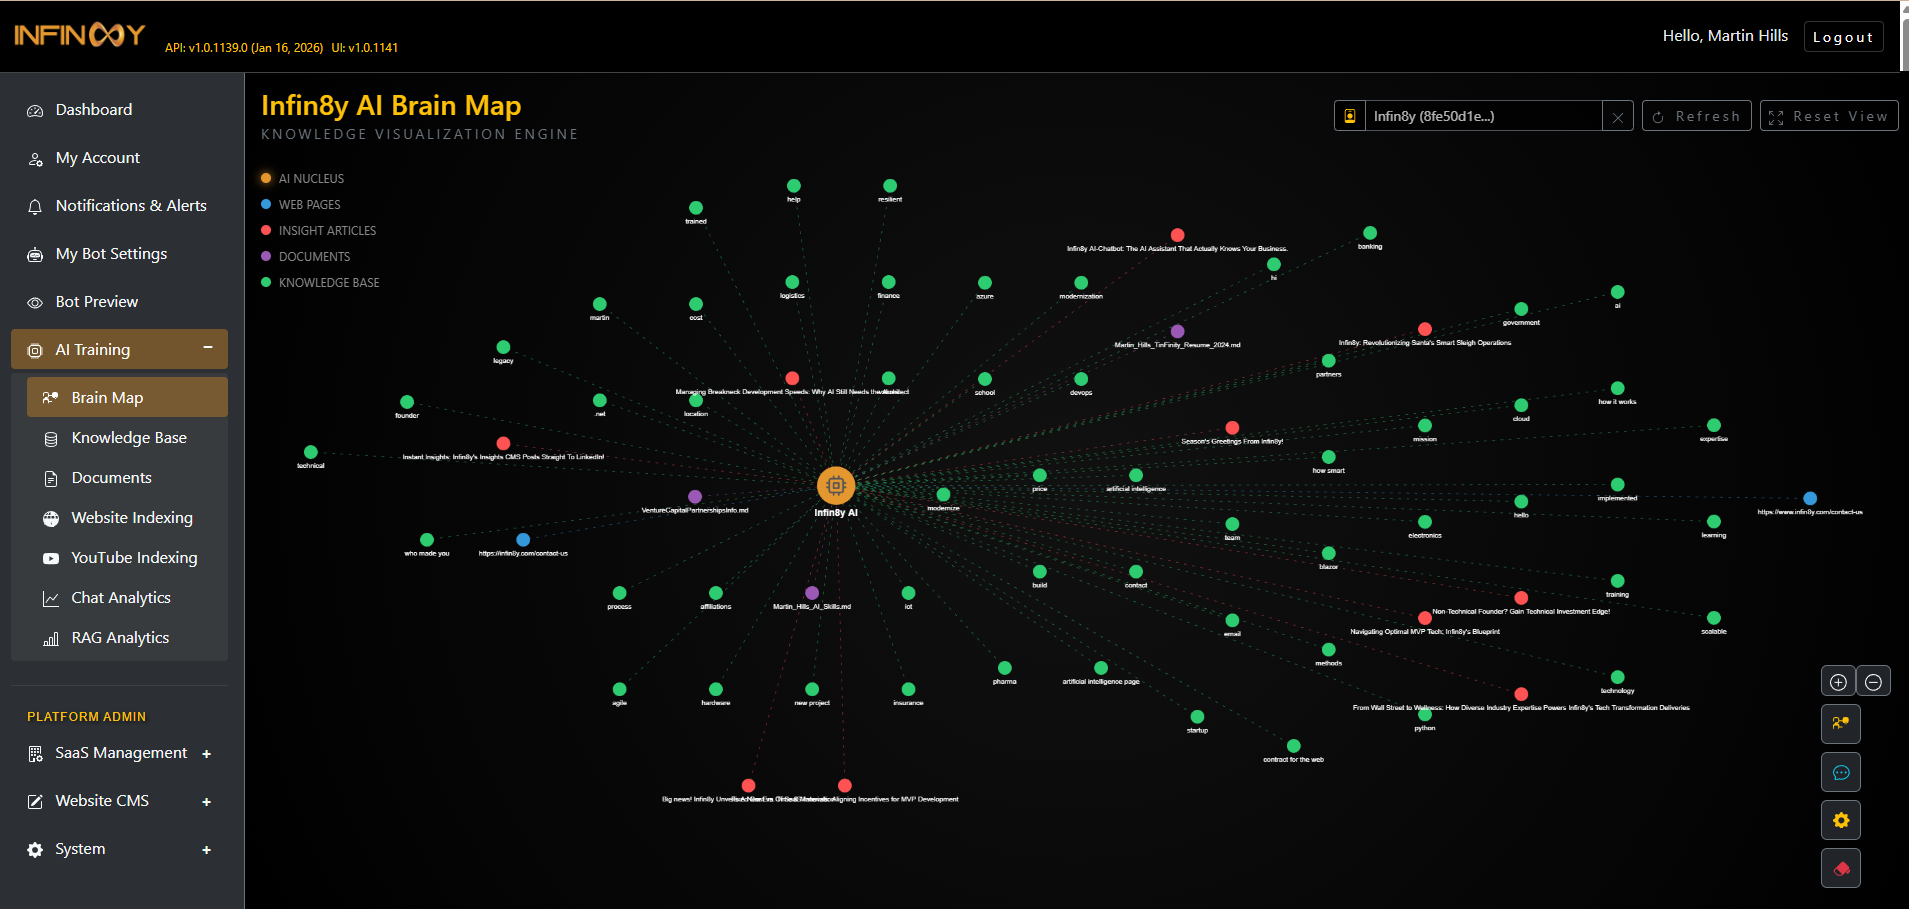Open My Bot Settings
The width and height of the screenshot is (1909, 909).
pos(120,254)
